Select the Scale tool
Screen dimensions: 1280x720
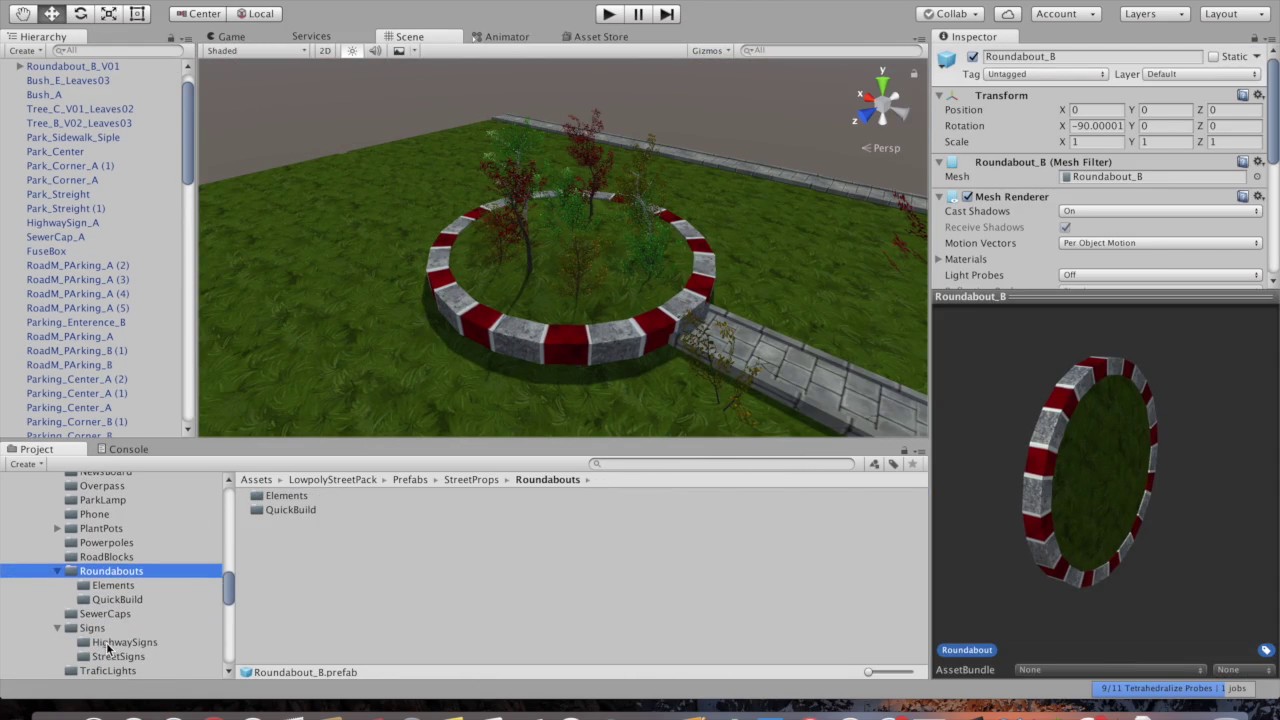coord(109,14)
